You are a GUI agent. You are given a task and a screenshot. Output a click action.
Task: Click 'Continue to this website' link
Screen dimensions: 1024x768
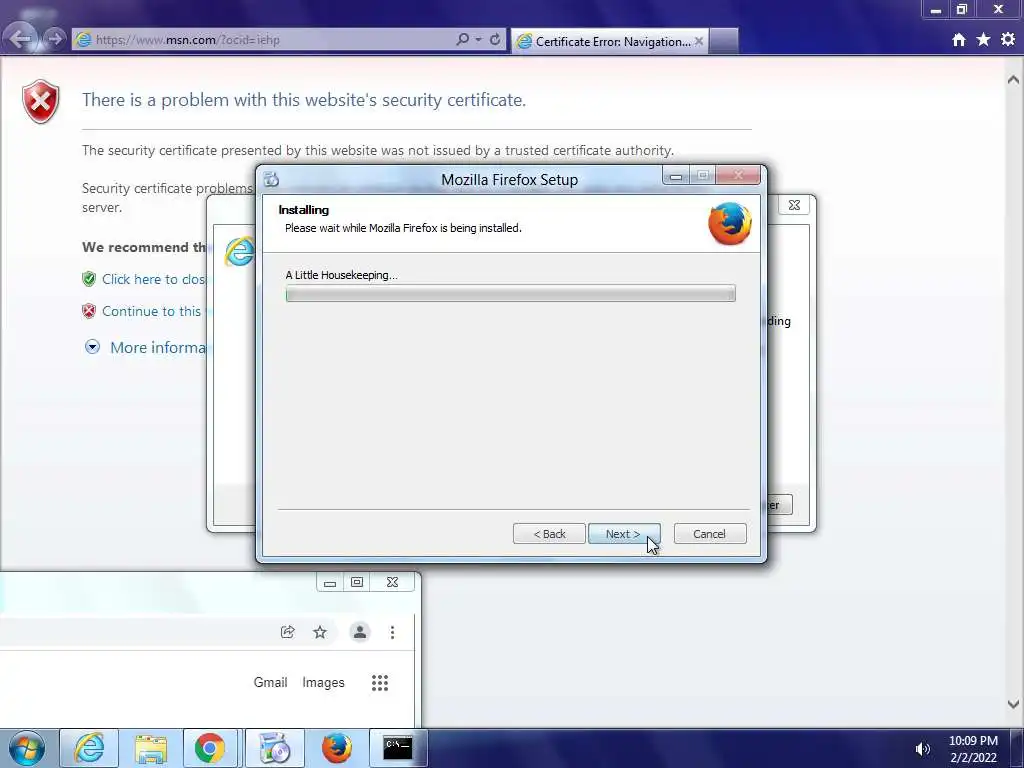(152, 311)
